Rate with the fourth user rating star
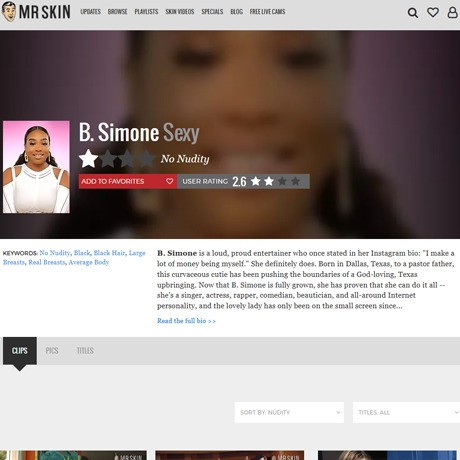The height and width of the screenshot is (460, 460). pyautogui.click(x=295, y=181)
